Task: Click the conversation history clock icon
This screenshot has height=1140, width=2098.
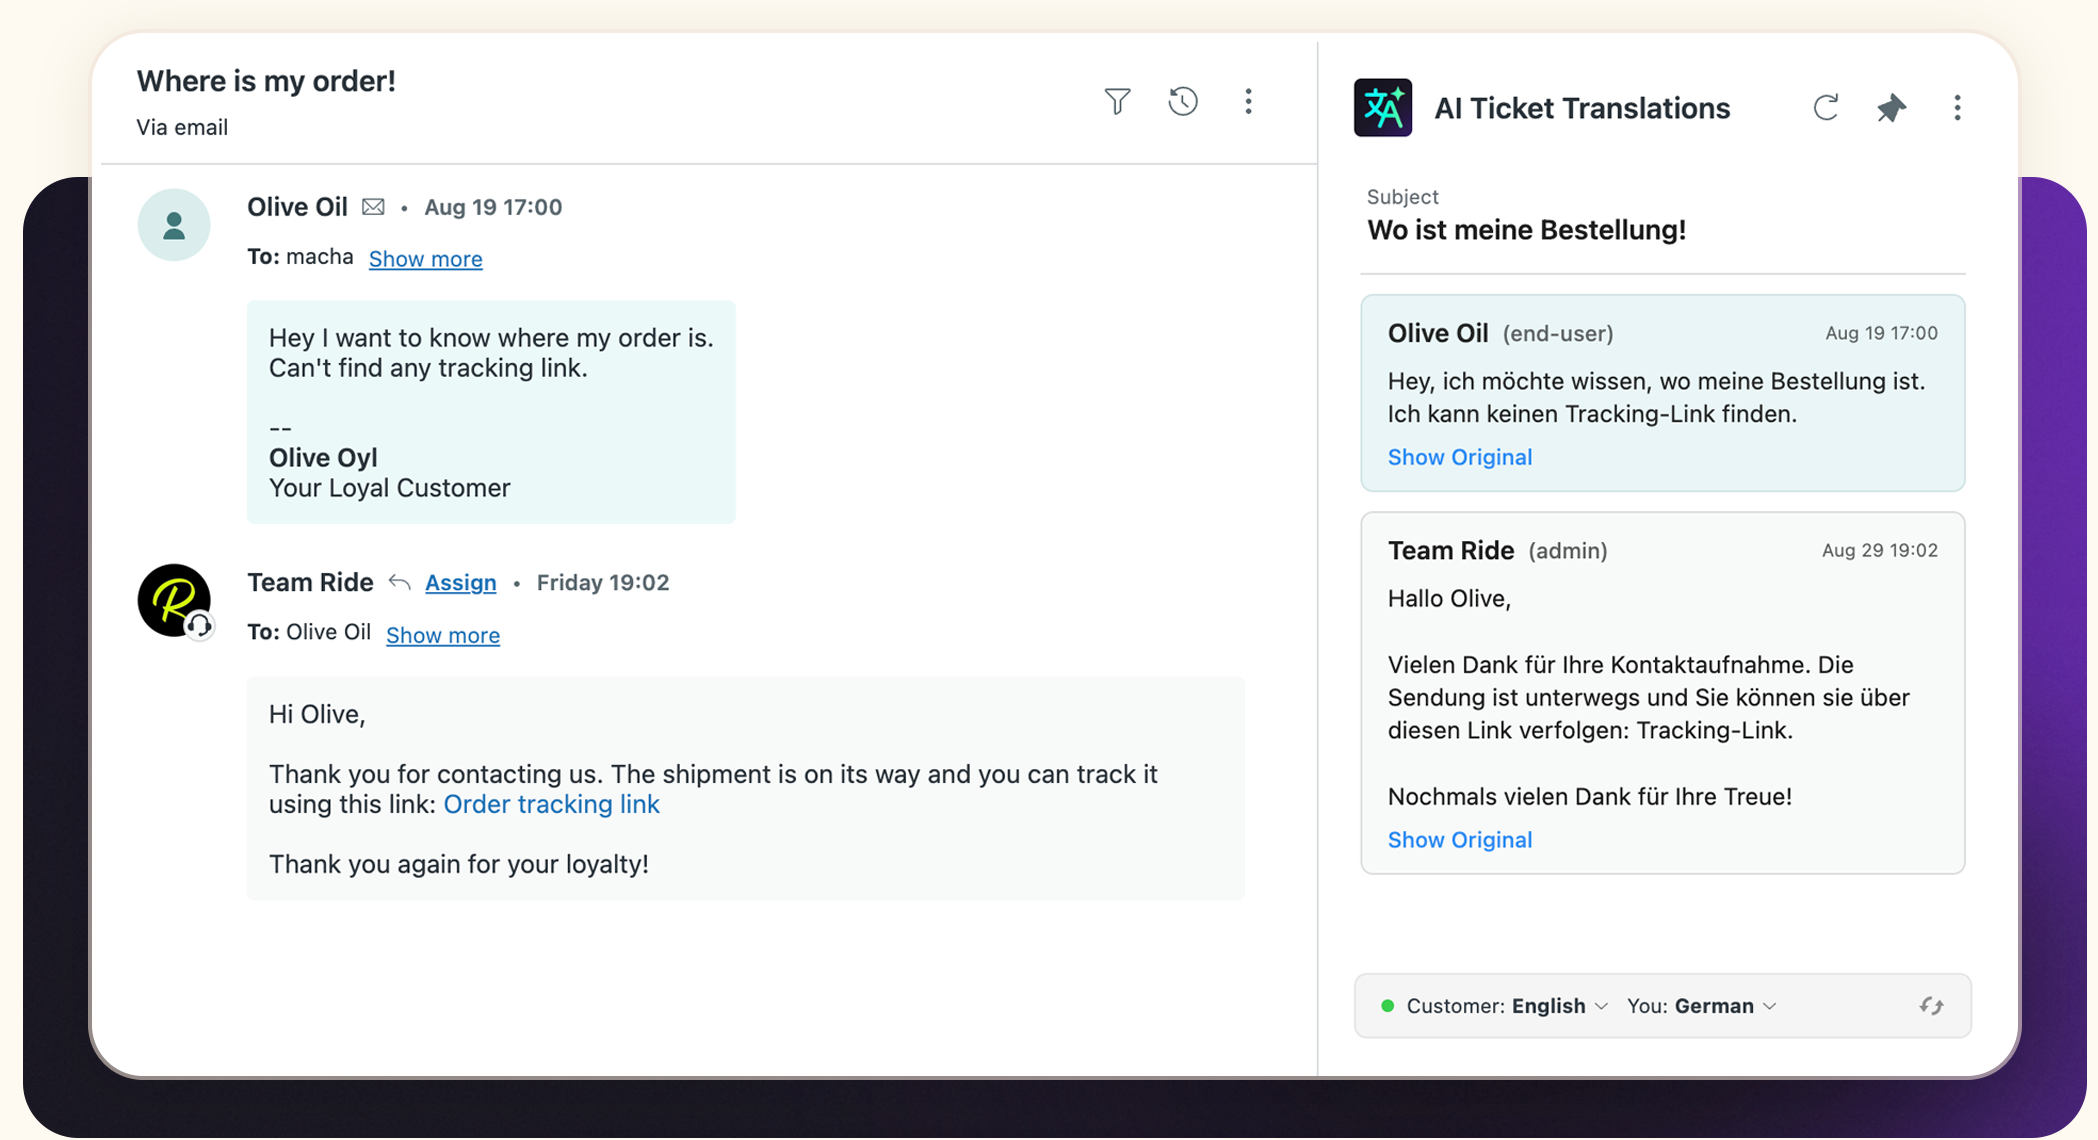Action: (1183, 101)
